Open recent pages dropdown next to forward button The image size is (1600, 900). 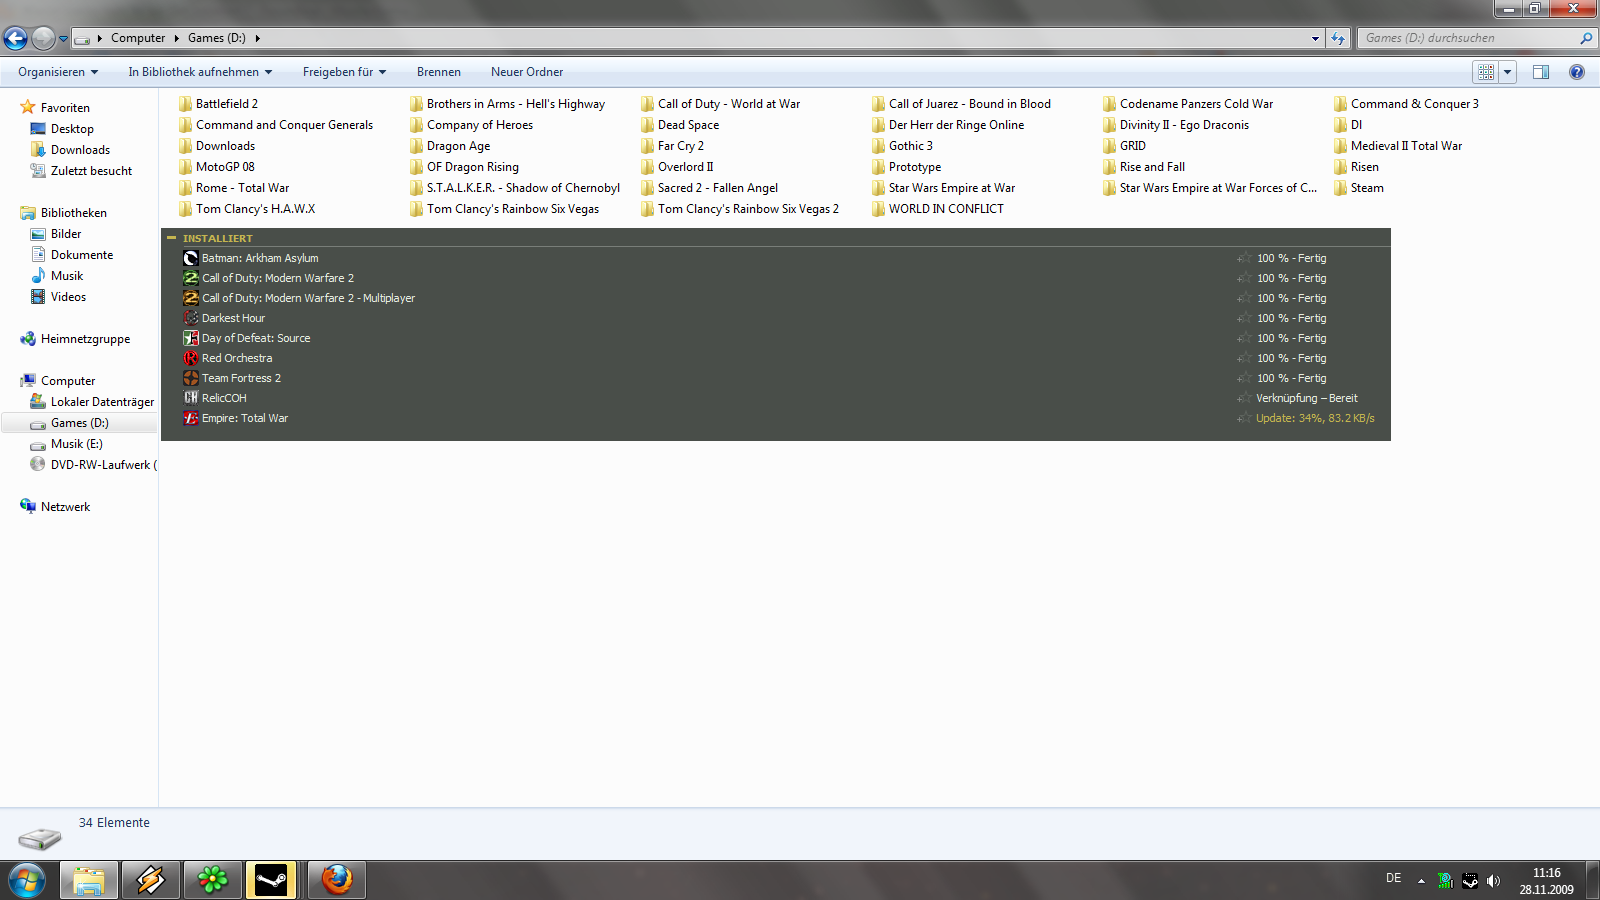coord(63,39)
